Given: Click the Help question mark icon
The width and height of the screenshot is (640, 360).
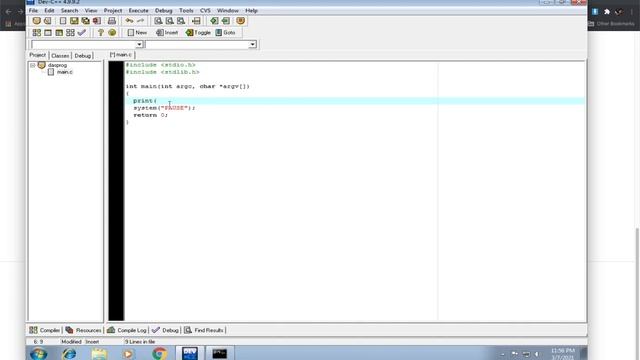Looking at the screenshot, I should pos(100,33).
